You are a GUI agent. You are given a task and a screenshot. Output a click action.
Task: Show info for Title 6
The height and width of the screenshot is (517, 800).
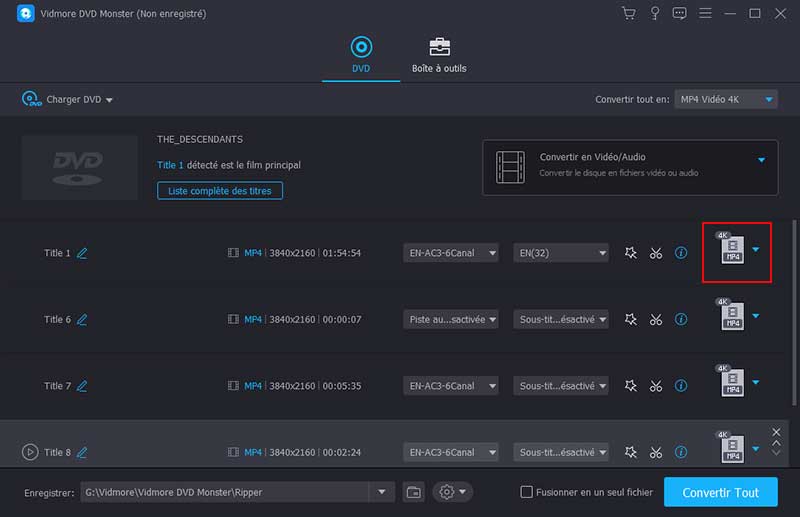pyautogui.click(x=681, y=319)
